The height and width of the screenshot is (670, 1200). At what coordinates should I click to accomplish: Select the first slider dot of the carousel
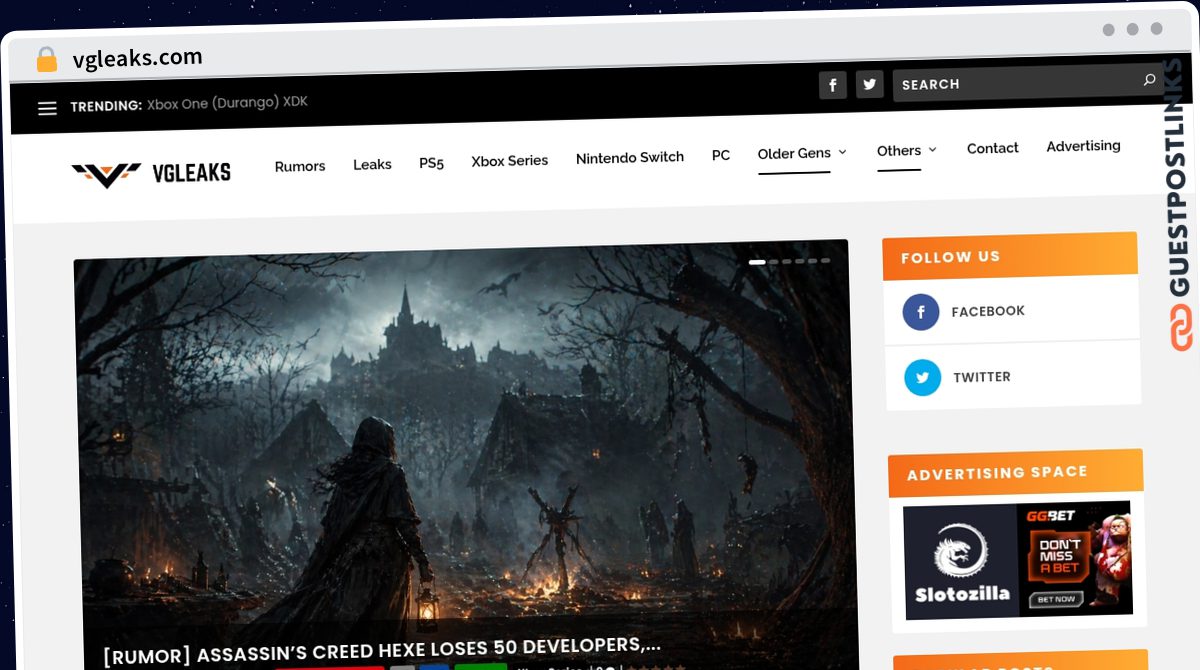click(x=757, y=262)
